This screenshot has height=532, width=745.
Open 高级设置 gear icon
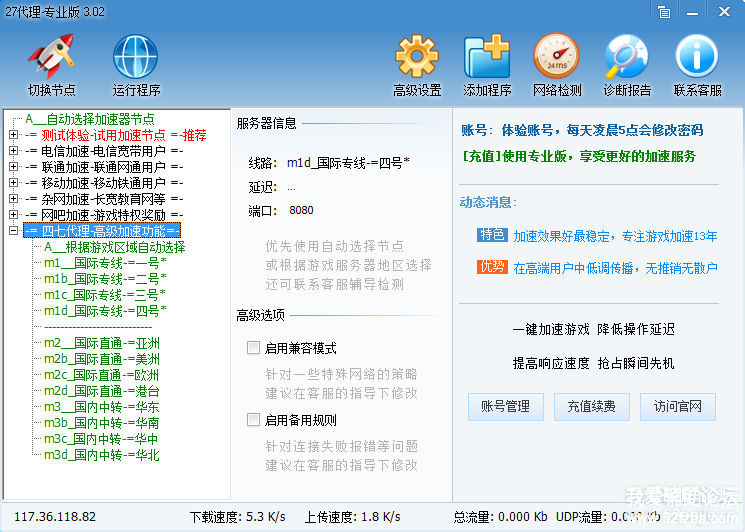417,56
